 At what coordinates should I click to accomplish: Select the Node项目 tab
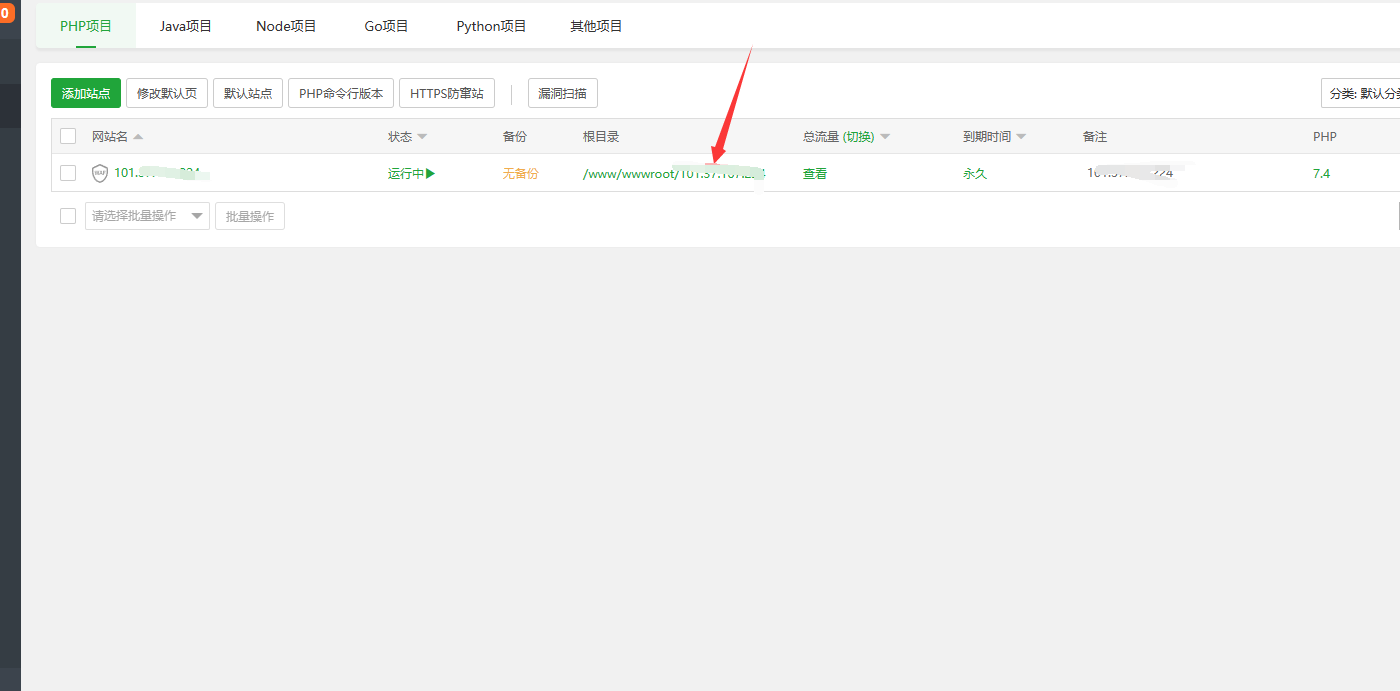[286, 26]
